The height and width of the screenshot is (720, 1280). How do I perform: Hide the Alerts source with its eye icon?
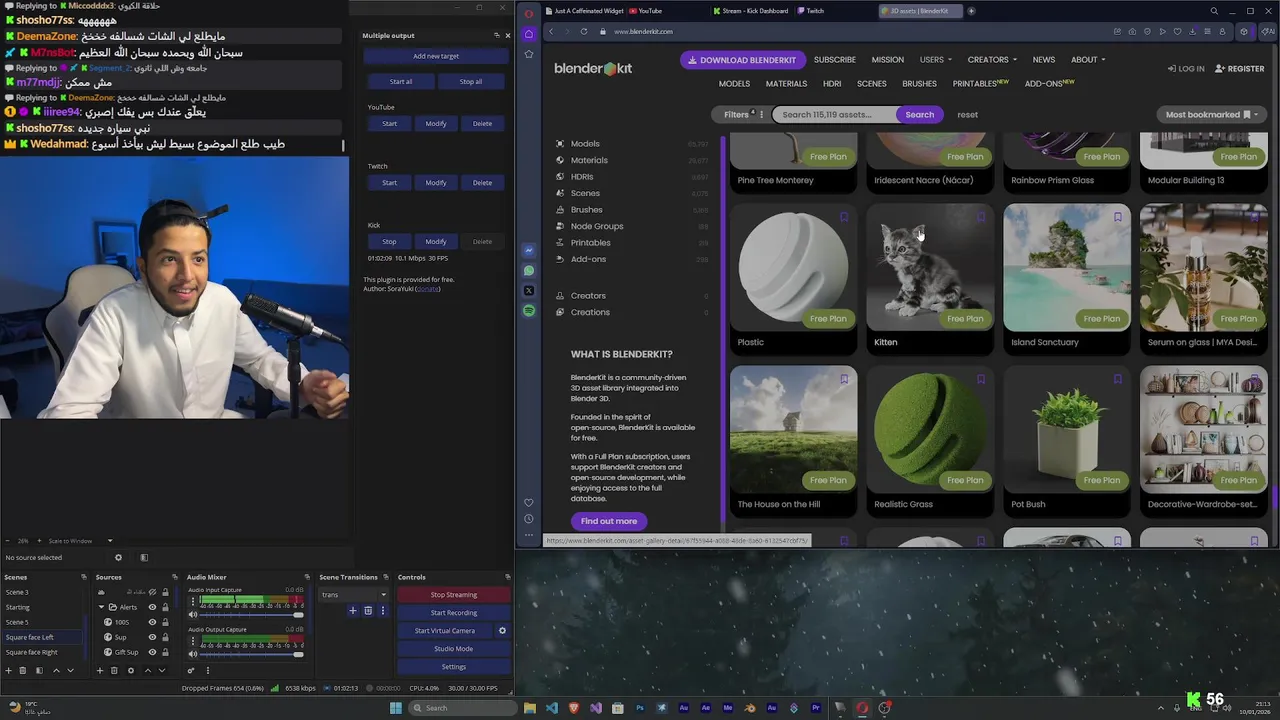click(152, 607)
